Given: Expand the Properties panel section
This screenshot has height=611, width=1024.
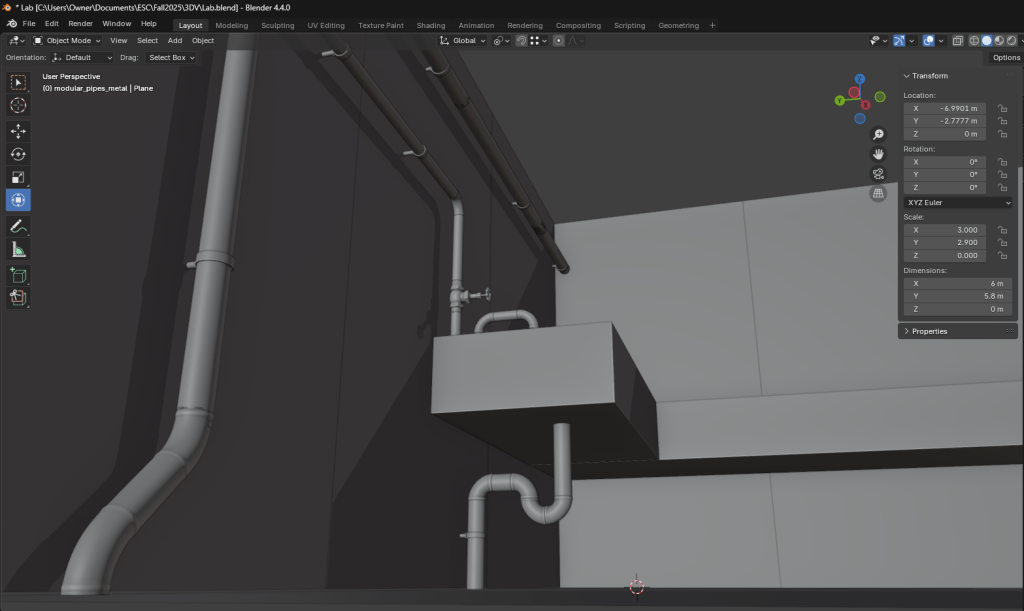Looking at the screenshot, I should point(929,331).
